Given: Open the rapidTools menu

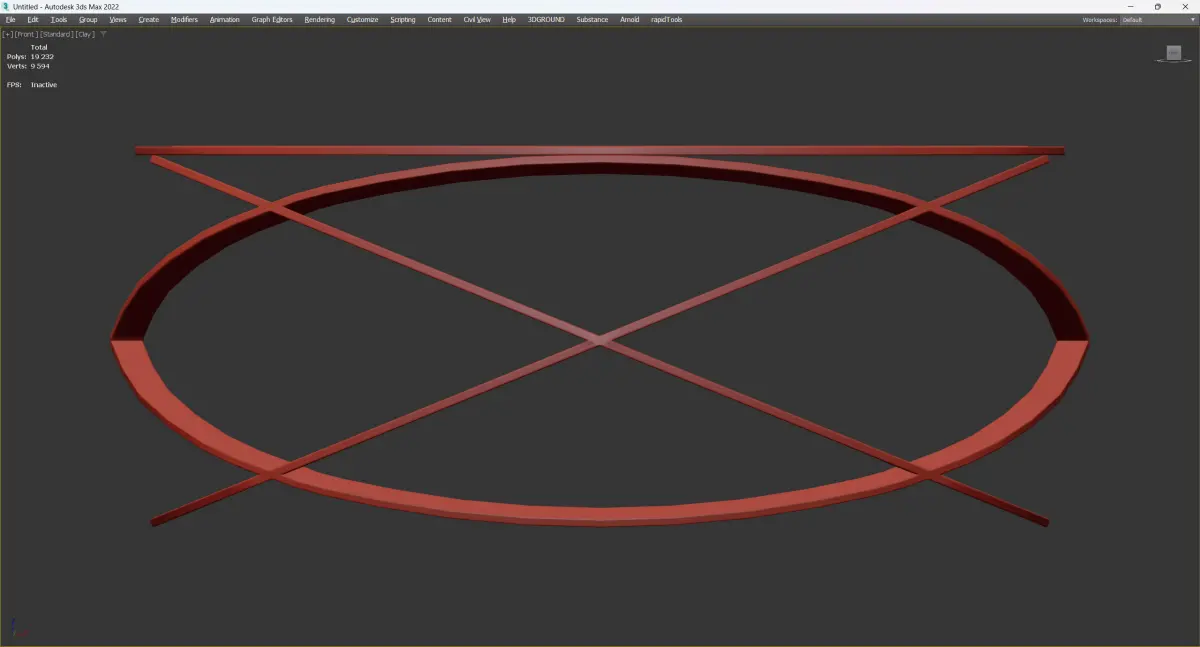Looking at the screenshot, I should click(x=666, y=19).
